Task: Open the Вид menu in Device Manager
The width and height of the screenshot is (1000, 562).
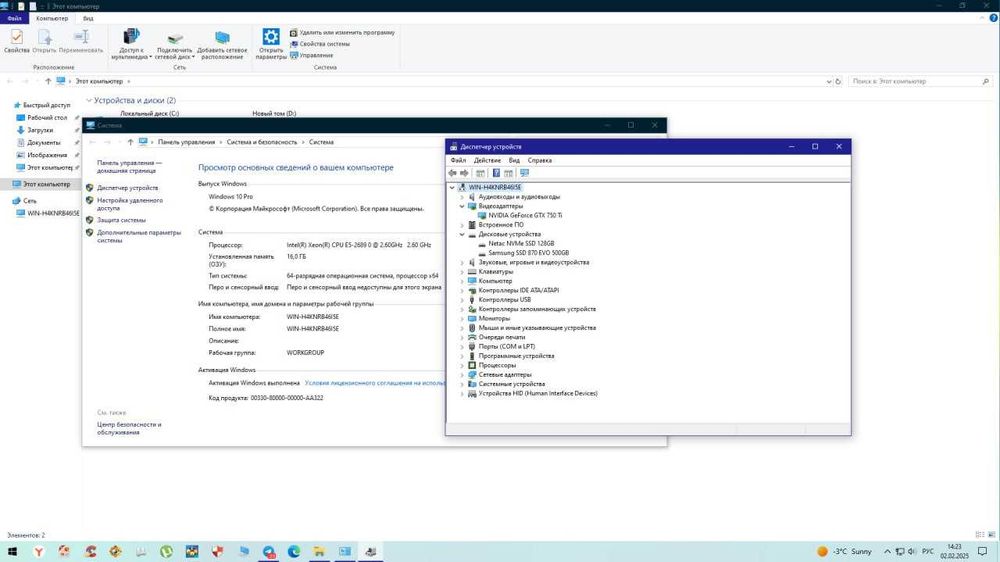Action: (x=514, y=160)
